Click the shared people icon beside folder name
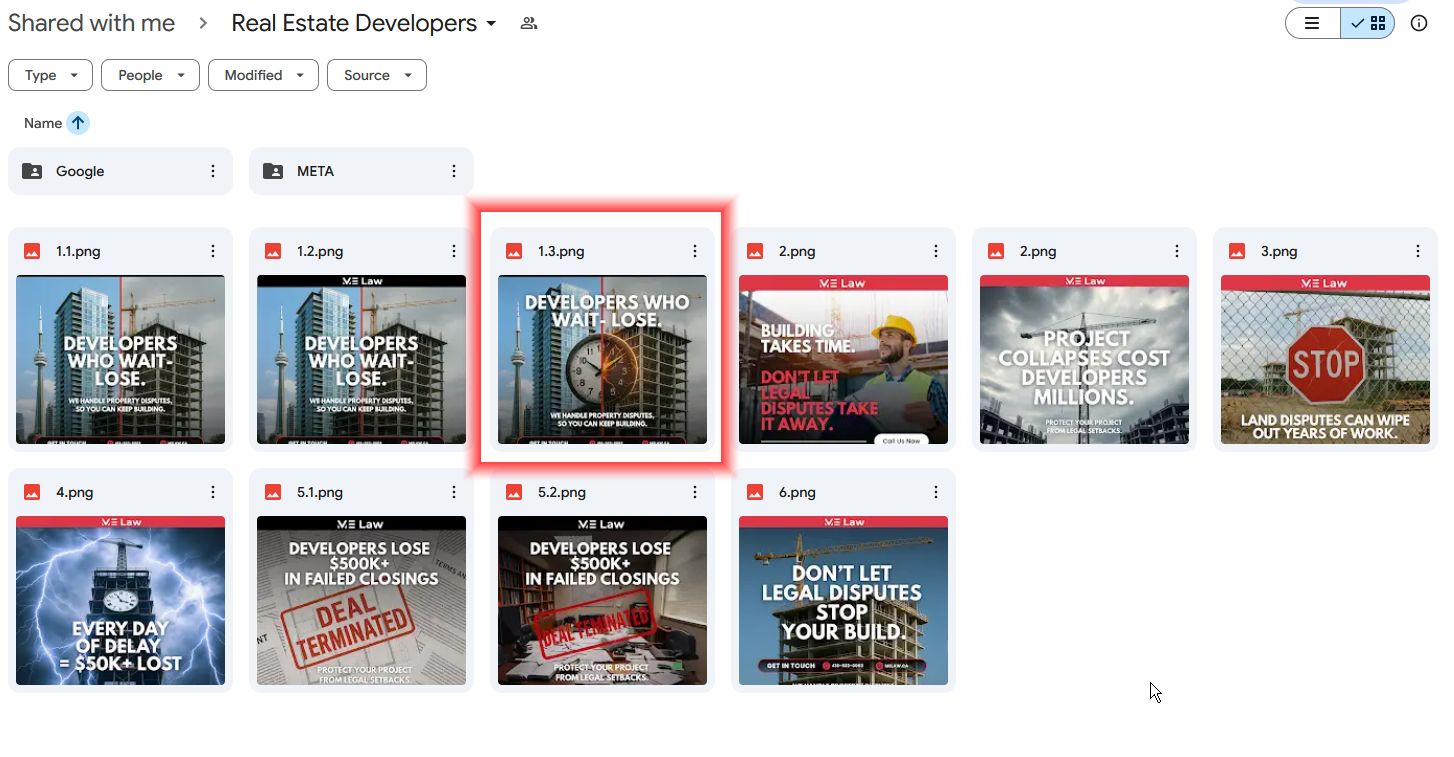 [529, 23]
